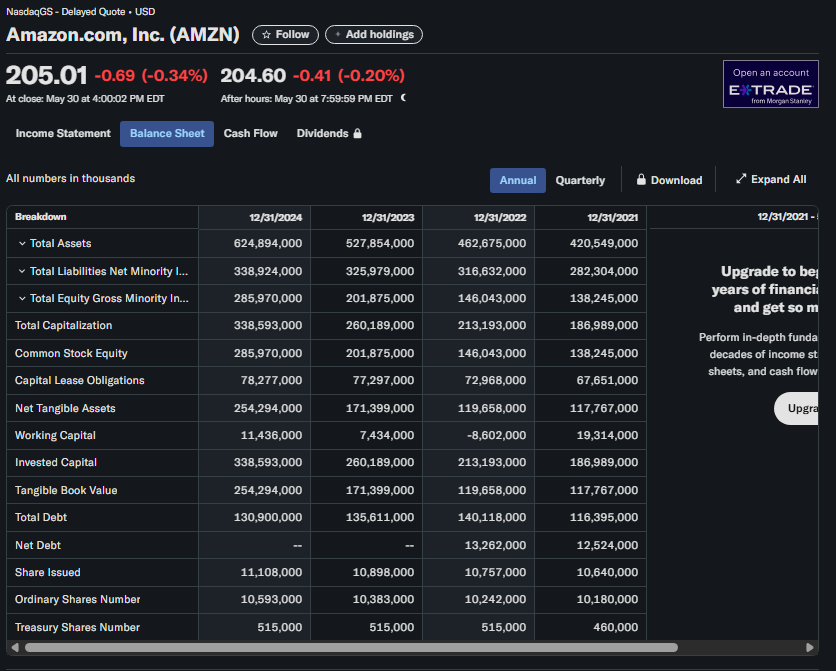Screen dimensions: 836x671
Task: Open the E*TRADE account advertisement
Action: tap(770, 84)
